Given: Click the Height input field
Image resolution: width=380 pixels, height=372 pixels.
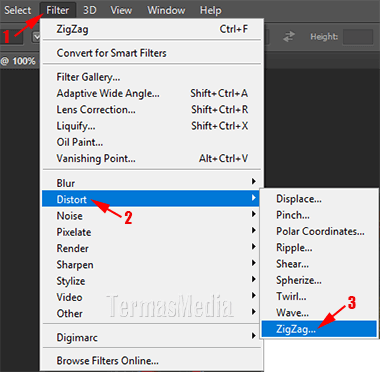Looking at the screenshot, I should click(358, 37).
